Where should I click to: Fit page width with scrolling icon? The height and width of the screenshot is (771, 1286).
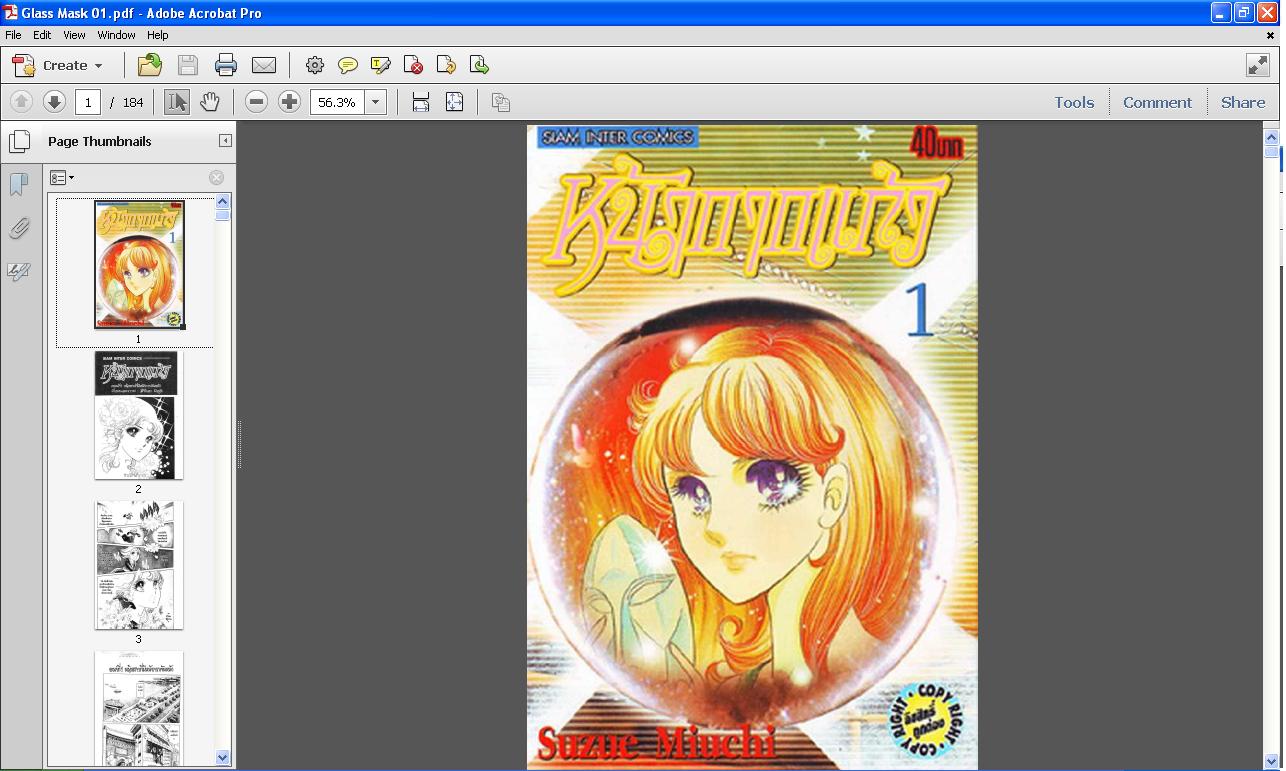(x=421, y=101)
